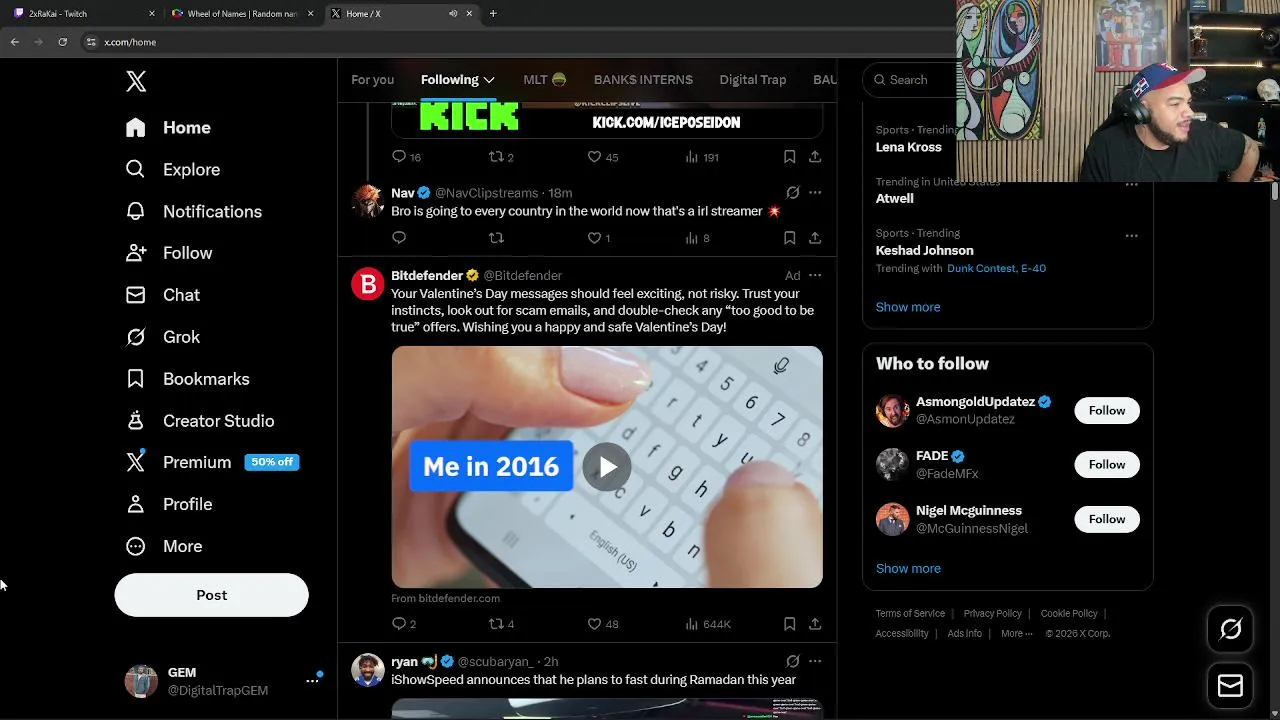This screenshot has width=1280, height=720.
Task: Open options for Atwell trend
Action: tap(1131, 184)
